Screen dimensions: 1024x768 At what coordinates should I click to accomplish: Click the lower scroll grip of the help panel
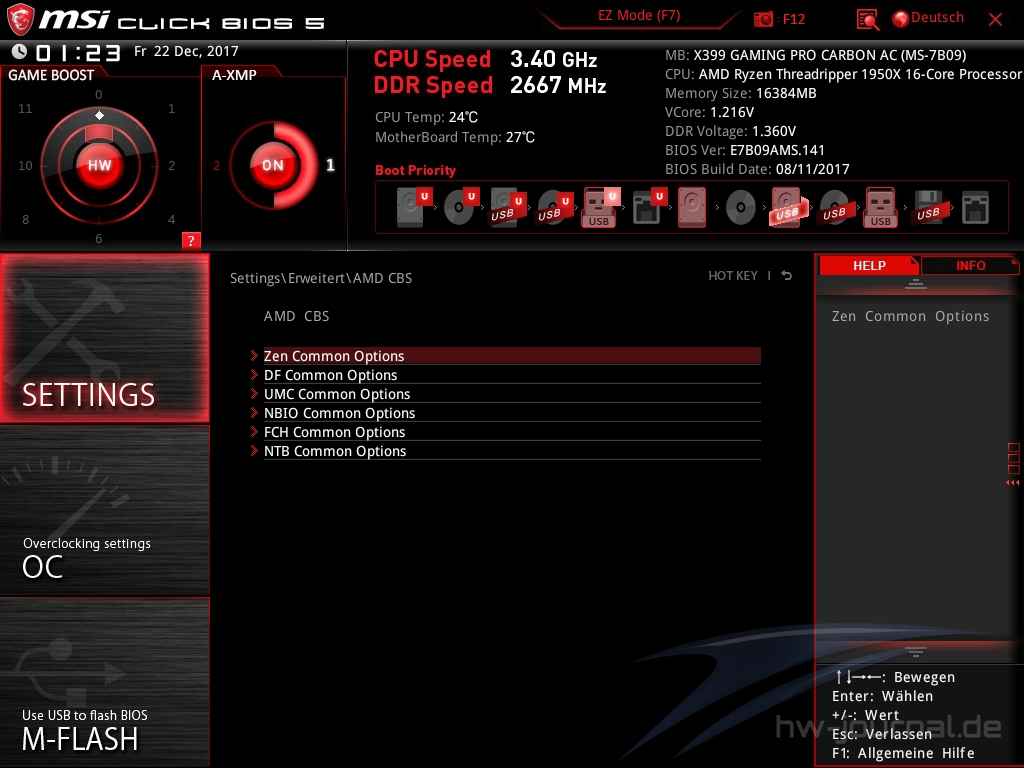point(916,651)
